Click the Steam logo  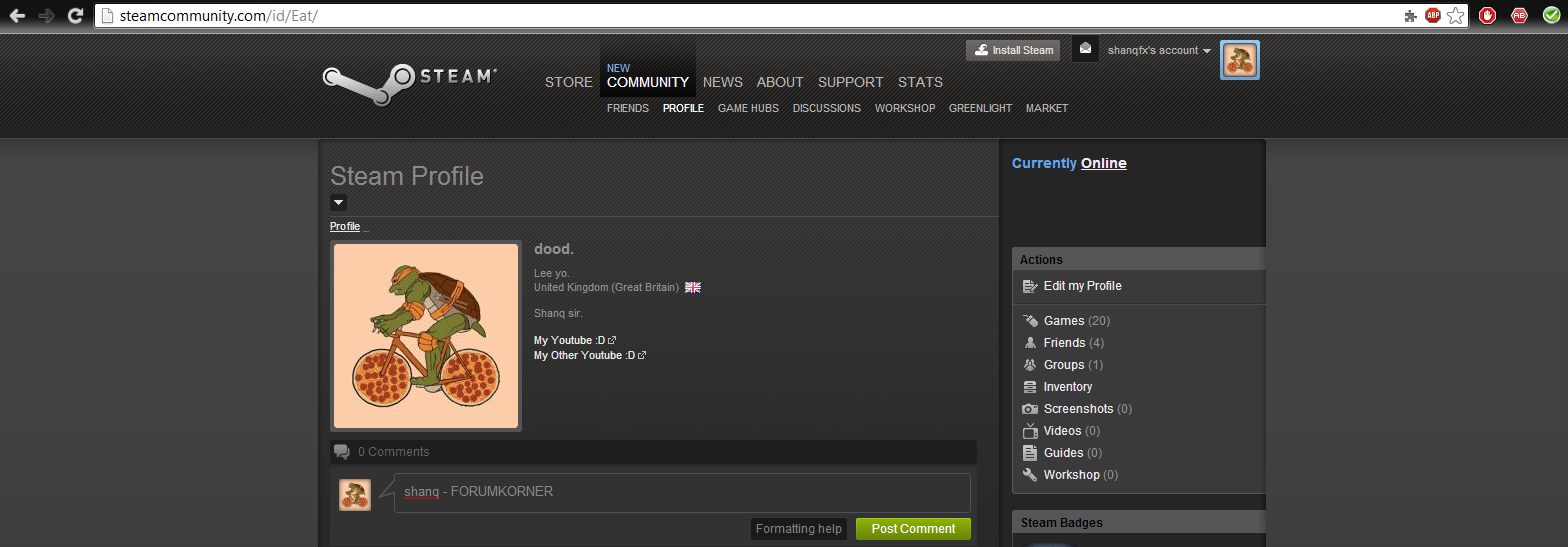pyautogui.click(x=410, y=83)
